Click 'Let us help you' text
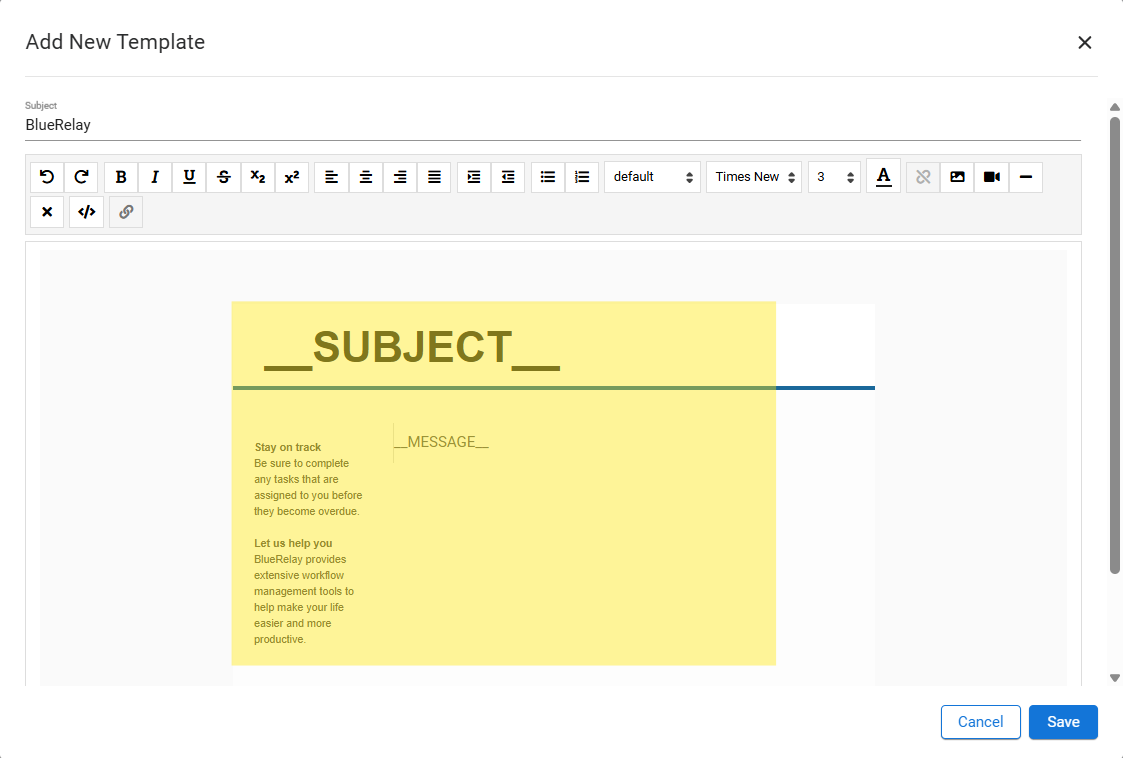The width and height of the screenshot is (1123, 758). 293,543
